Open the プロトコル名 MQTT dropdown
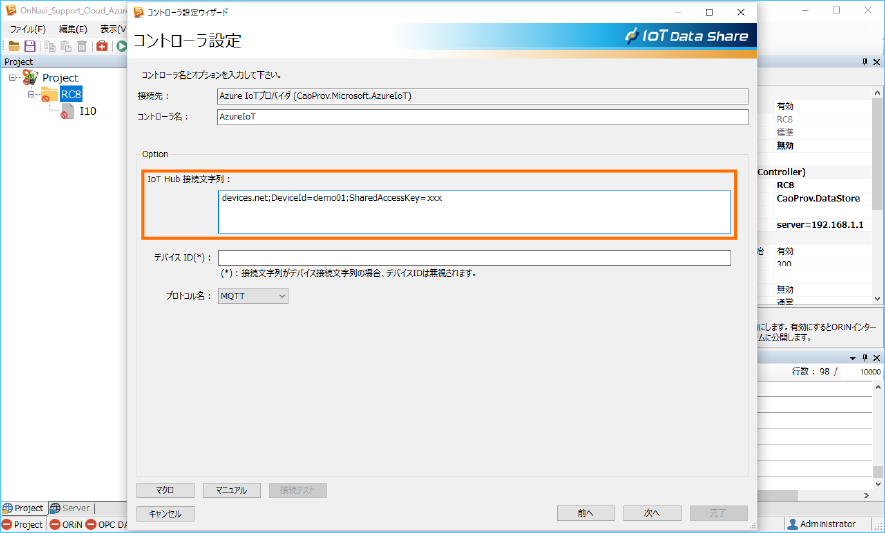This screenshot has height=533, width=885. coord(253,296)
